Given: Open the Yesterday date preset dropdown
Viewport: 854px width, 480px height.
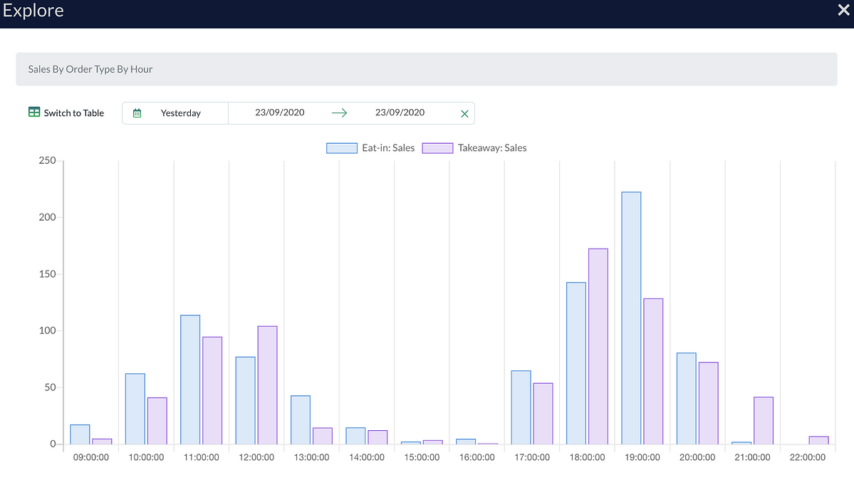Looking at the screenshot, I should coord(180,113).
